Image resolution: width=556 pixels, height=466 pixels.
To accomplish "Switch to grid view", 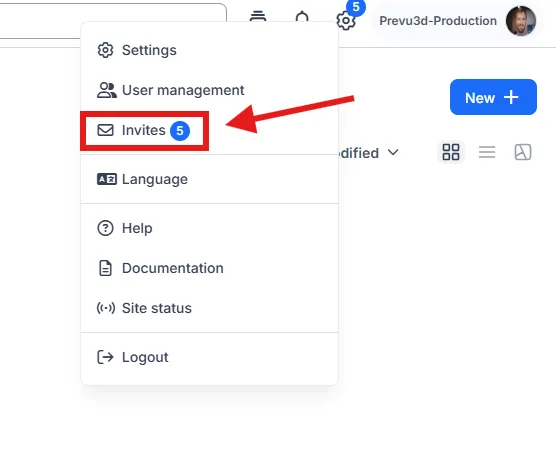I will tap(451, 152).
